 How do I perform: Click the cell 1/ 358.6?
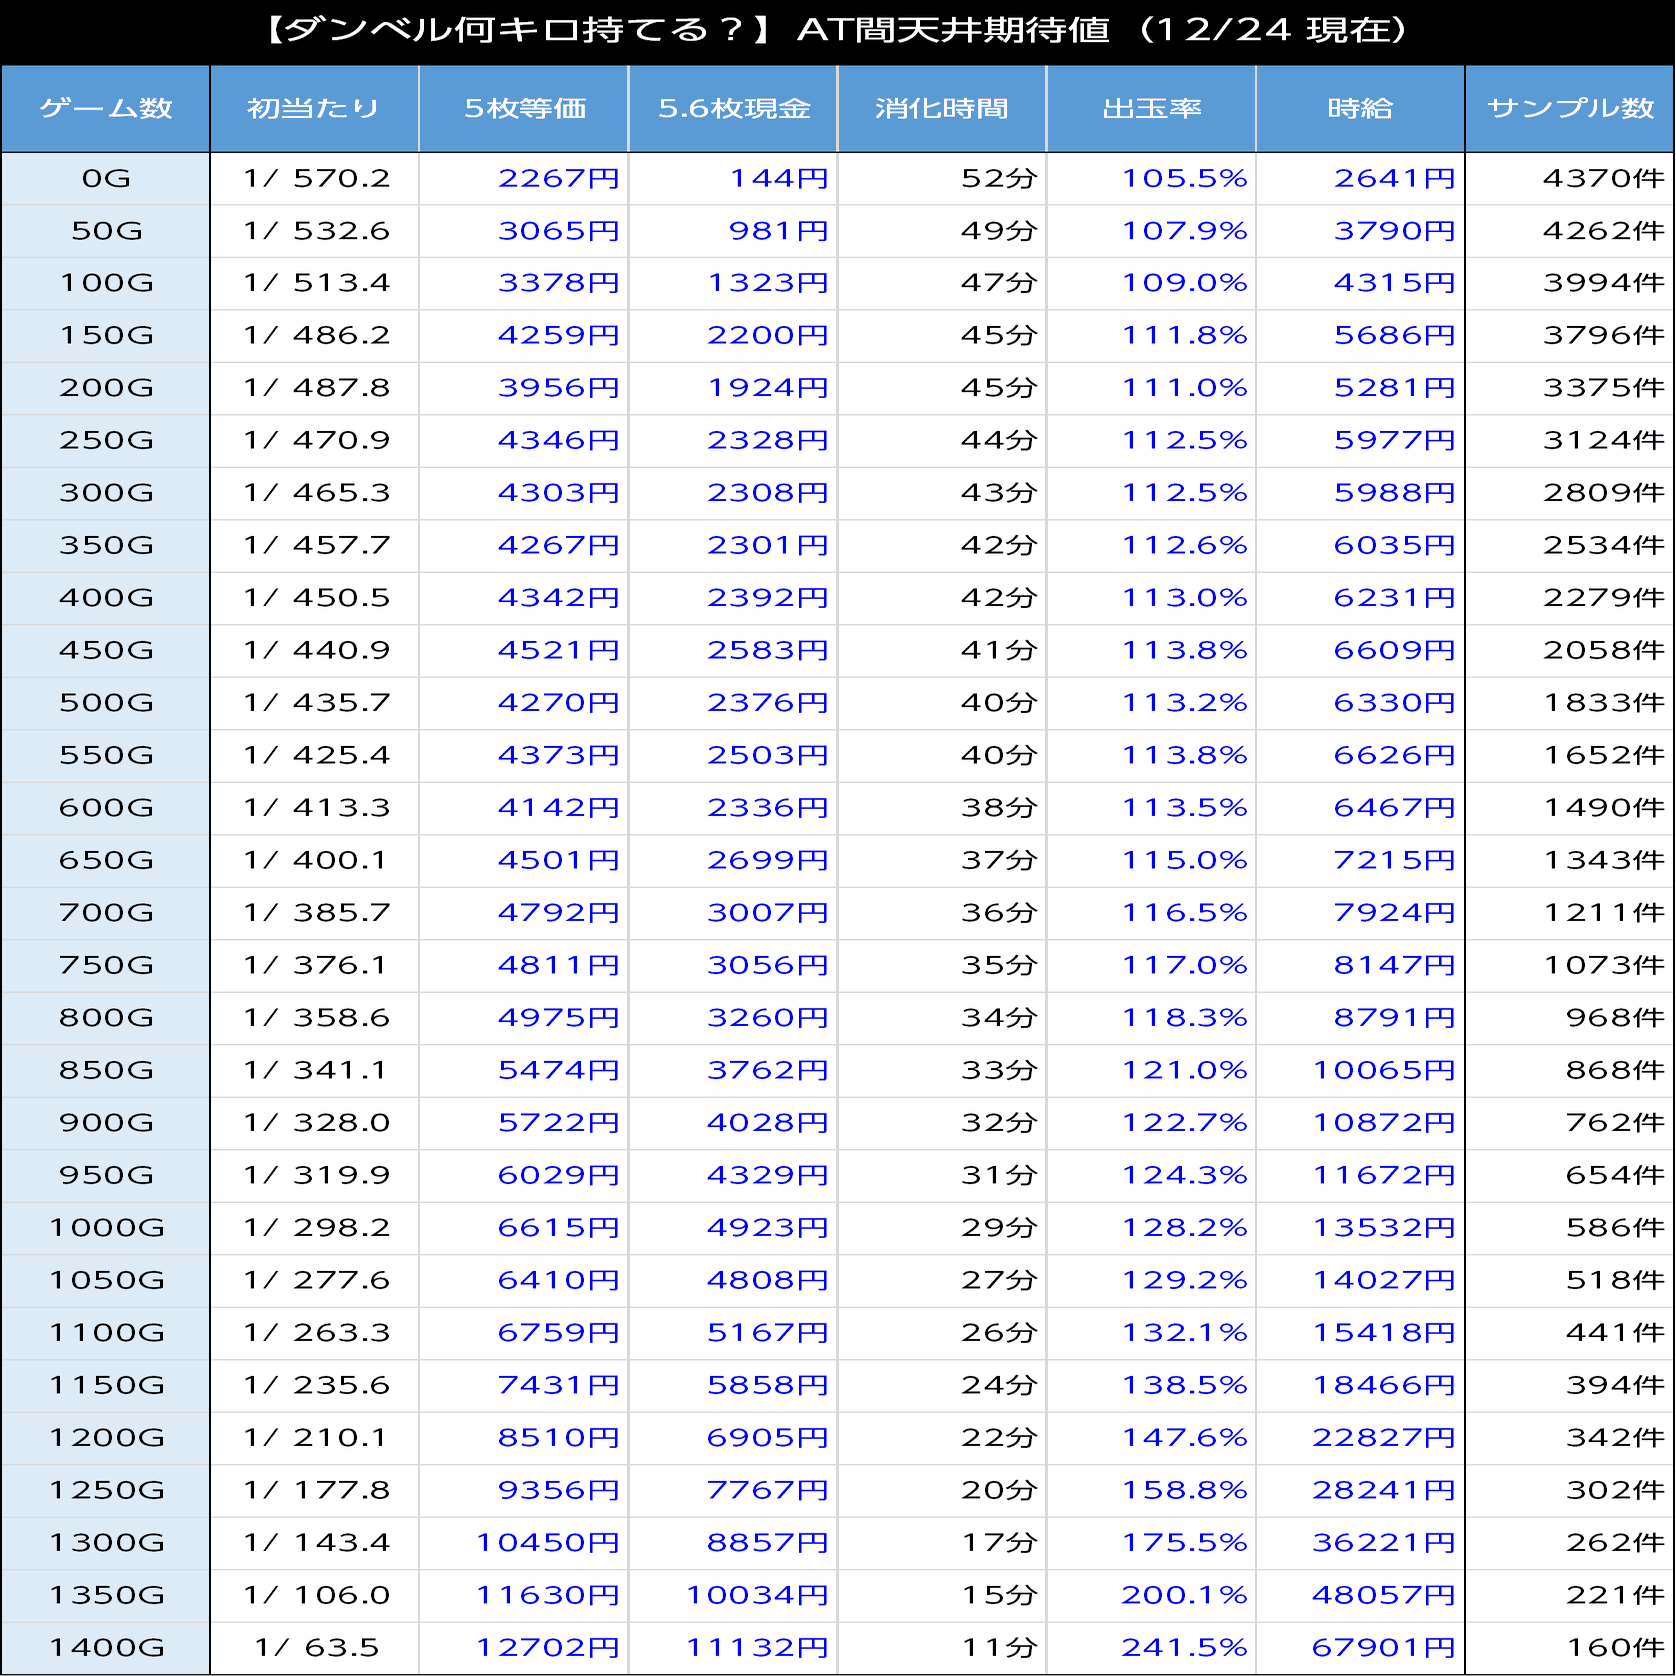316,1018
